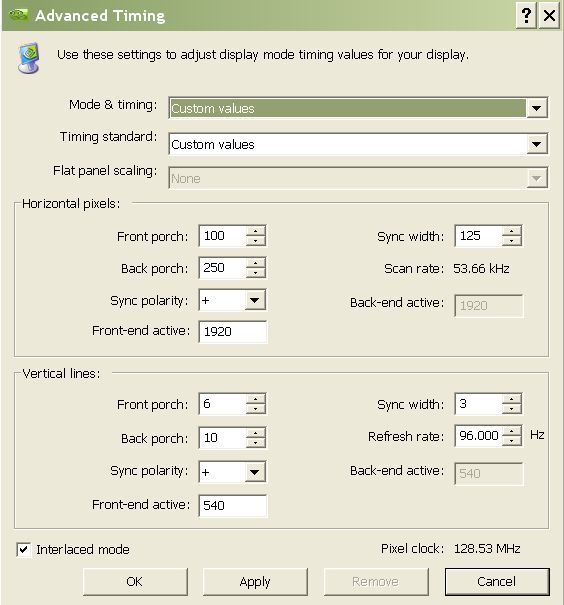The height and width of the screenshot is (605, 564).
Task: Click vertical Front porch field showing 6
Action: pos(223,404)
